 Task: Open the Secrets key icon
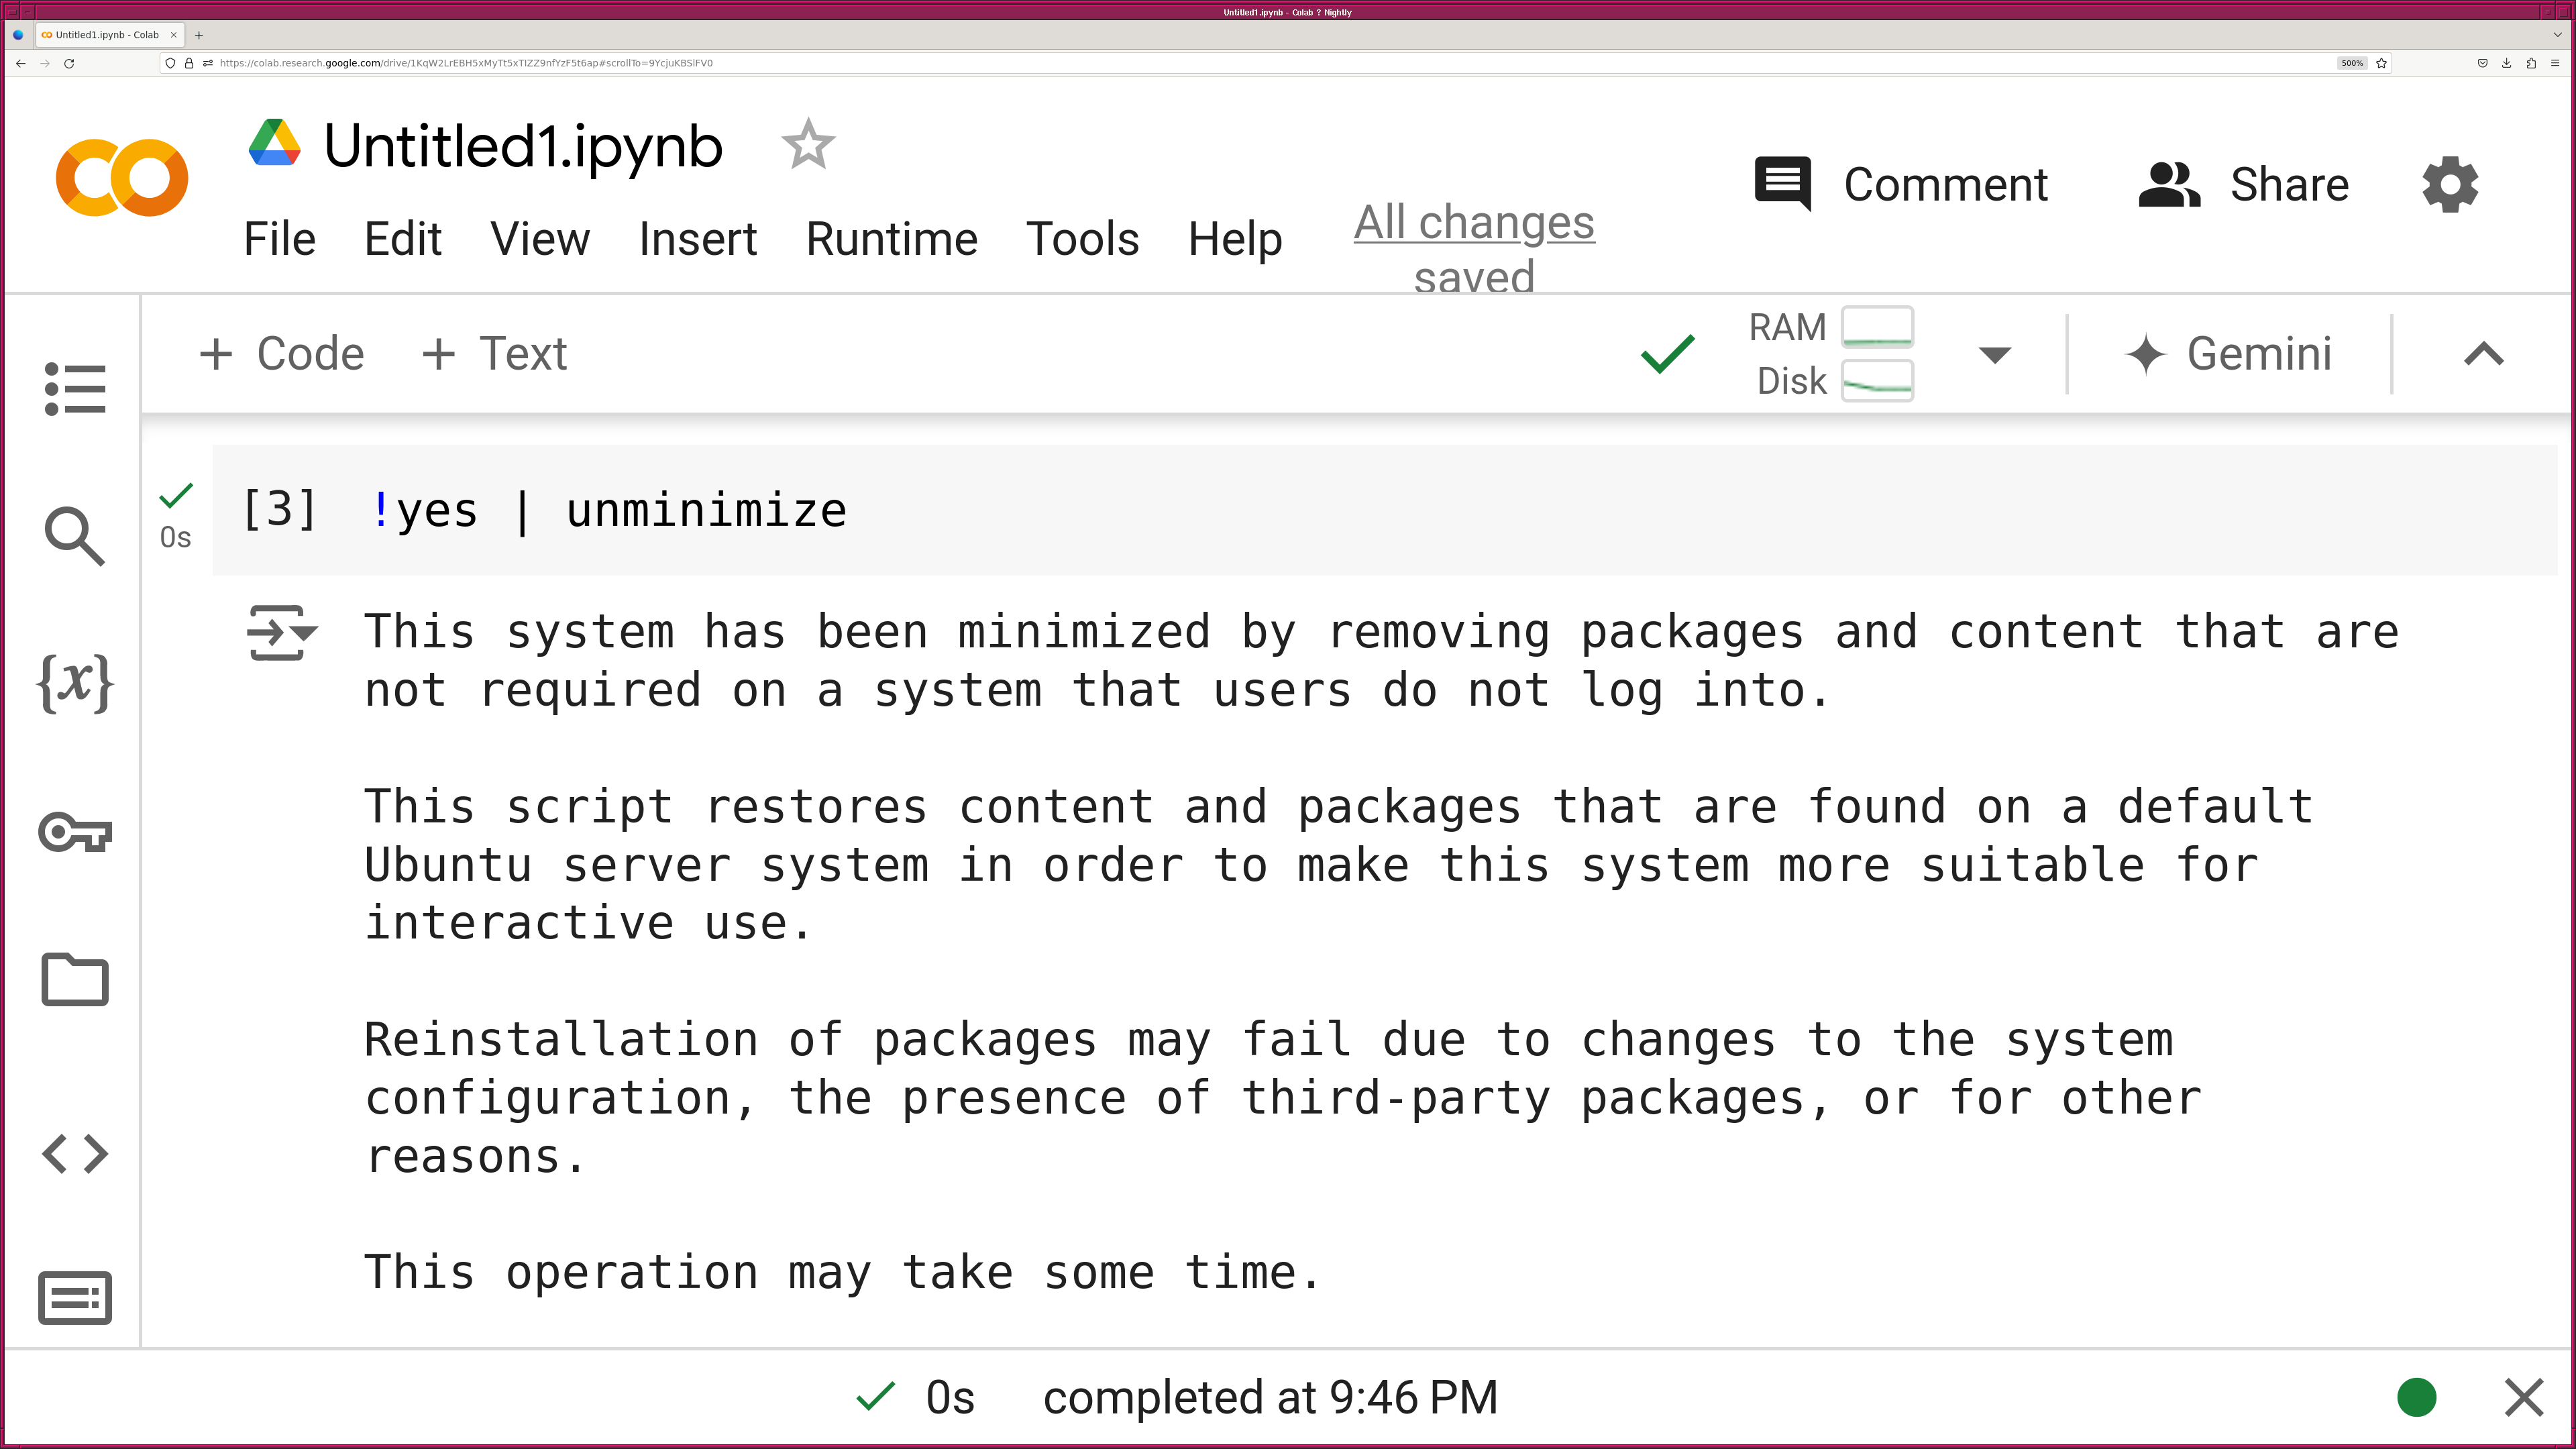(75, 832)
